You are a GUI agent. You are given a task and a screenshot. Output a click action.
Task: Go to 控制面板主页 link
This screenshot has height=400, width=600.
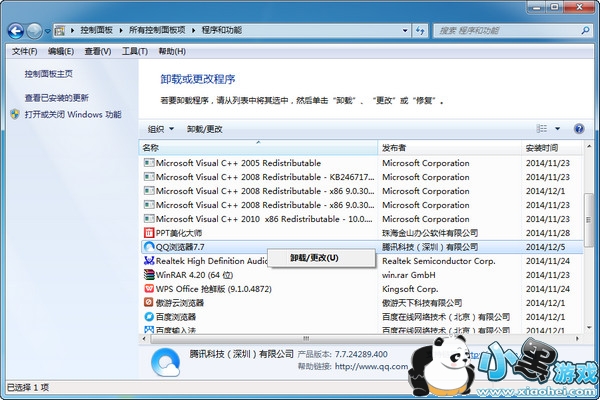click(49, 74)
